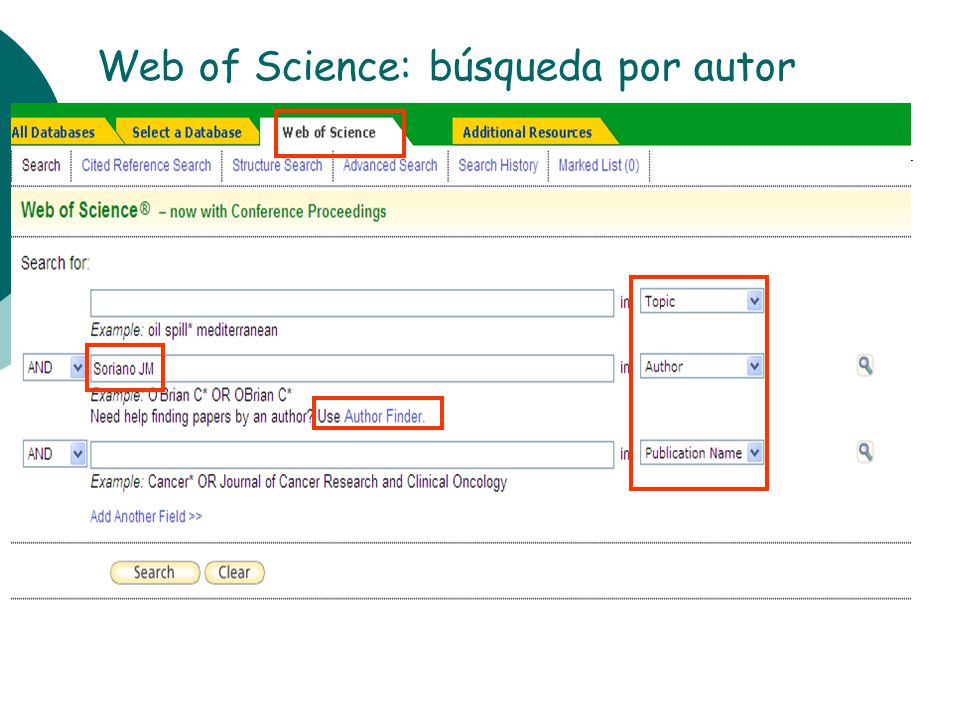
Task: Click the example text 'oil spill* mediterranean'
Action: (212, 330)
